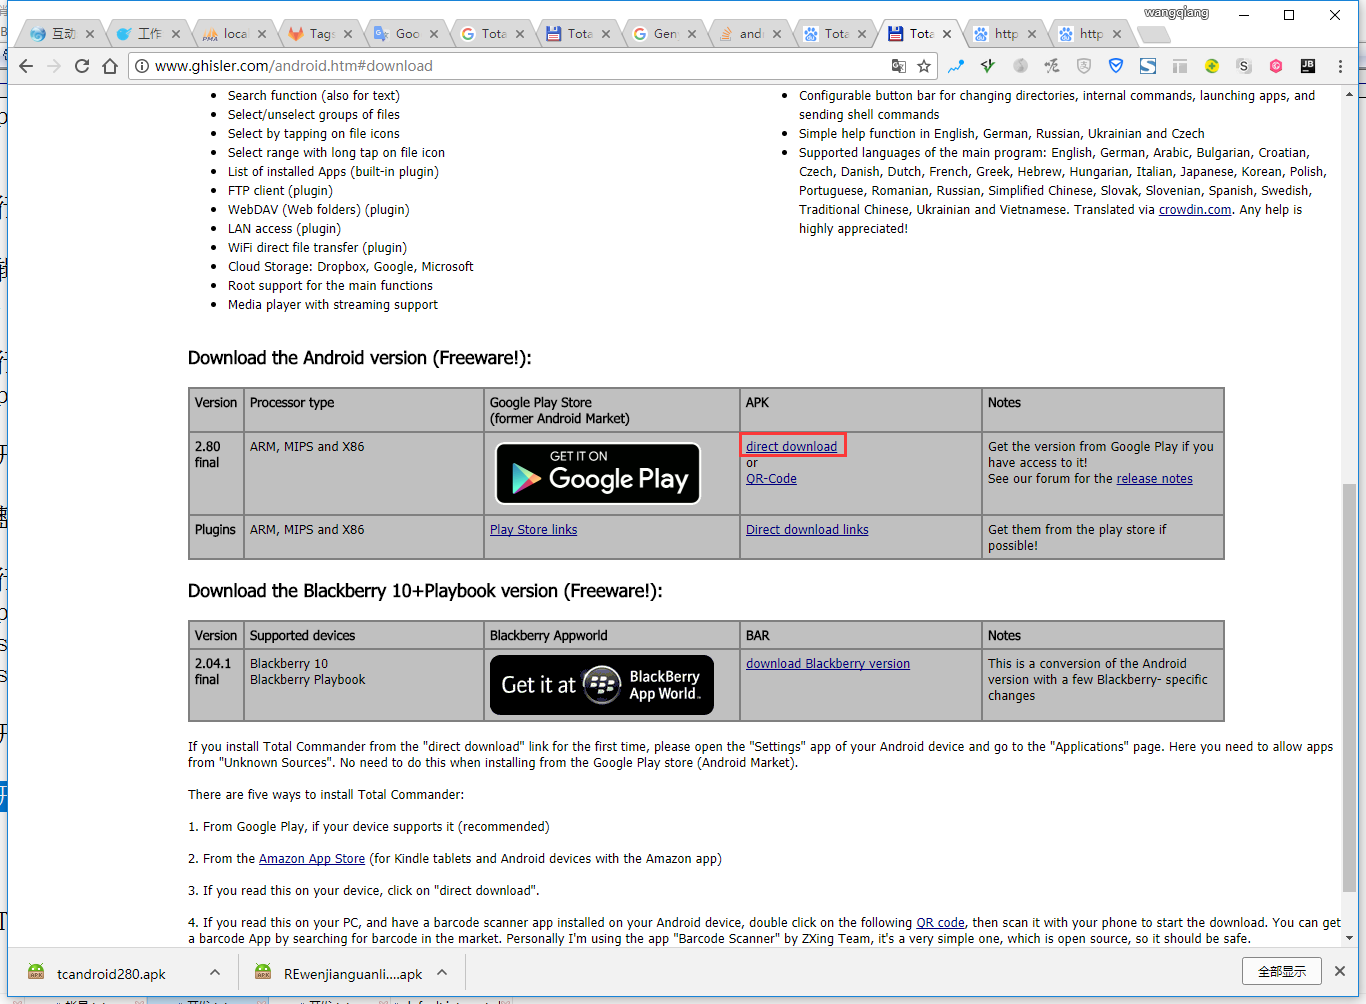
Task: Open the blue shield extension
Action: (x=1116, y=66)
